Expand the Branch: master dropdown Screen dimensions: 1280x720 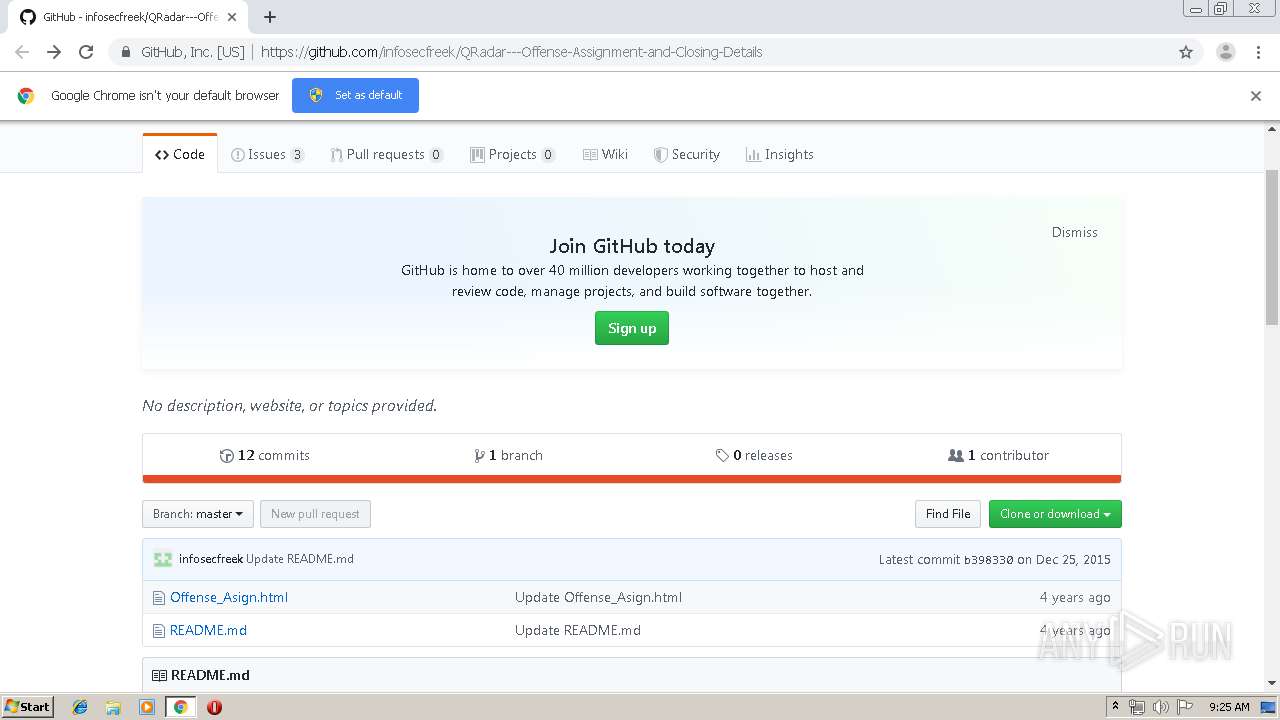[x=198, y=514]
